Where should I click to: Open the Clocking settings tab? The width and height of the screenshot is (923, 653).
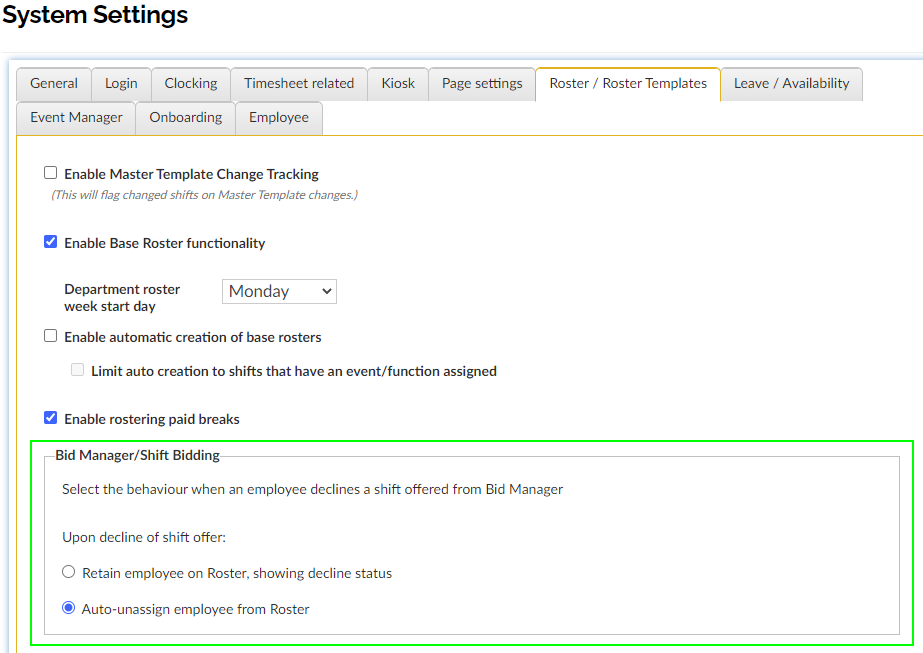[x=191, y=84]
